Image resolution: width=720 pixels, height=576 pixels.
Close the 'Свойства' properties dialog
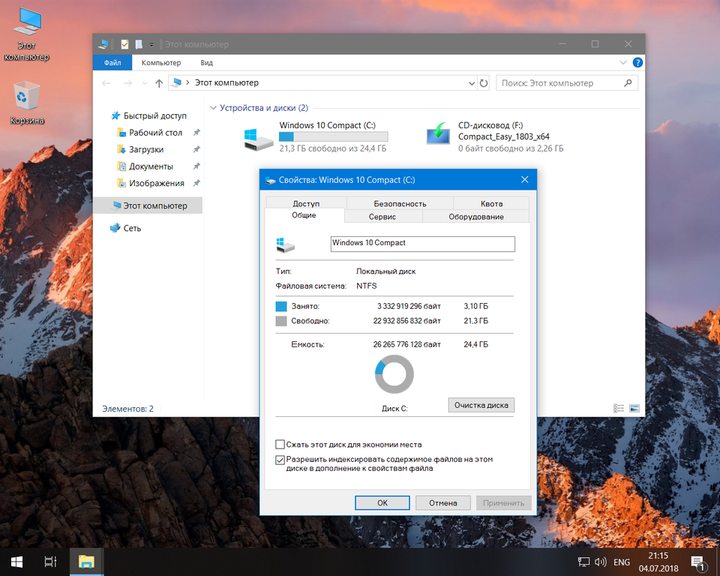(525, 180)
